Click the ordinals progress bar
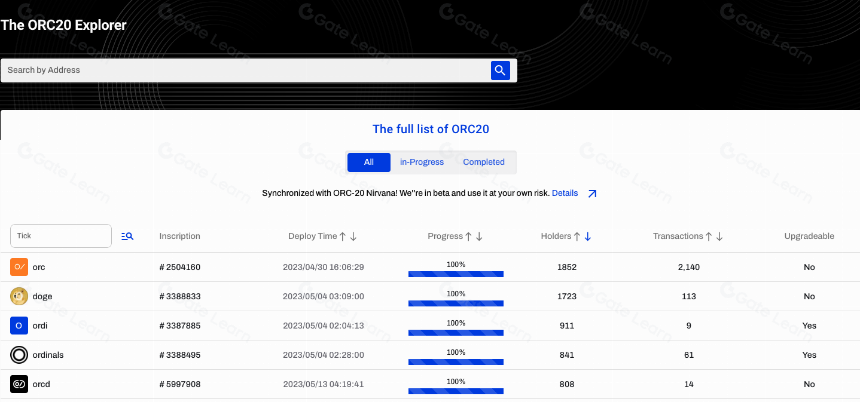 pos(456,361)
